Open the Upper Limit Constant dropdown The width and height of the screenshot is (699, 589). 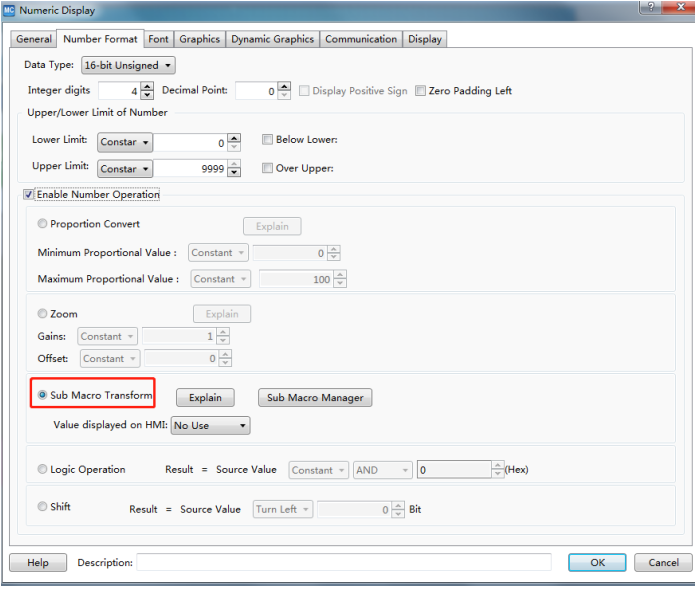[125, 169]
